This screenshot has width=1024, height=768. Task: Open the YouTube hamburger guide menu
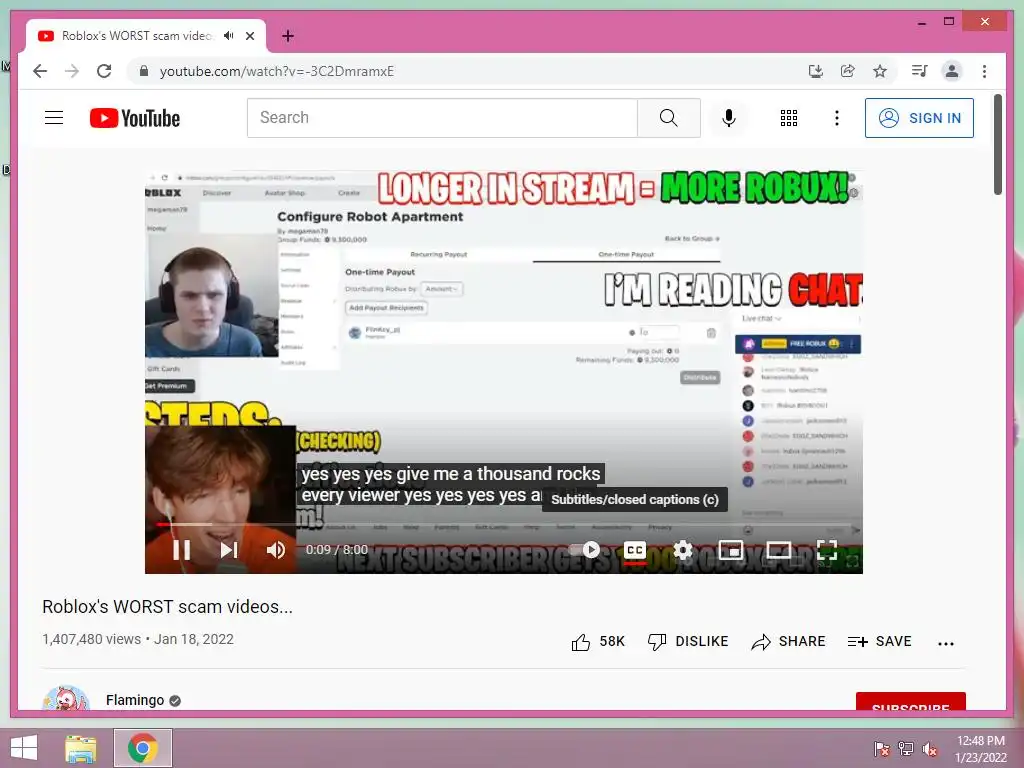tap(54, 118)
